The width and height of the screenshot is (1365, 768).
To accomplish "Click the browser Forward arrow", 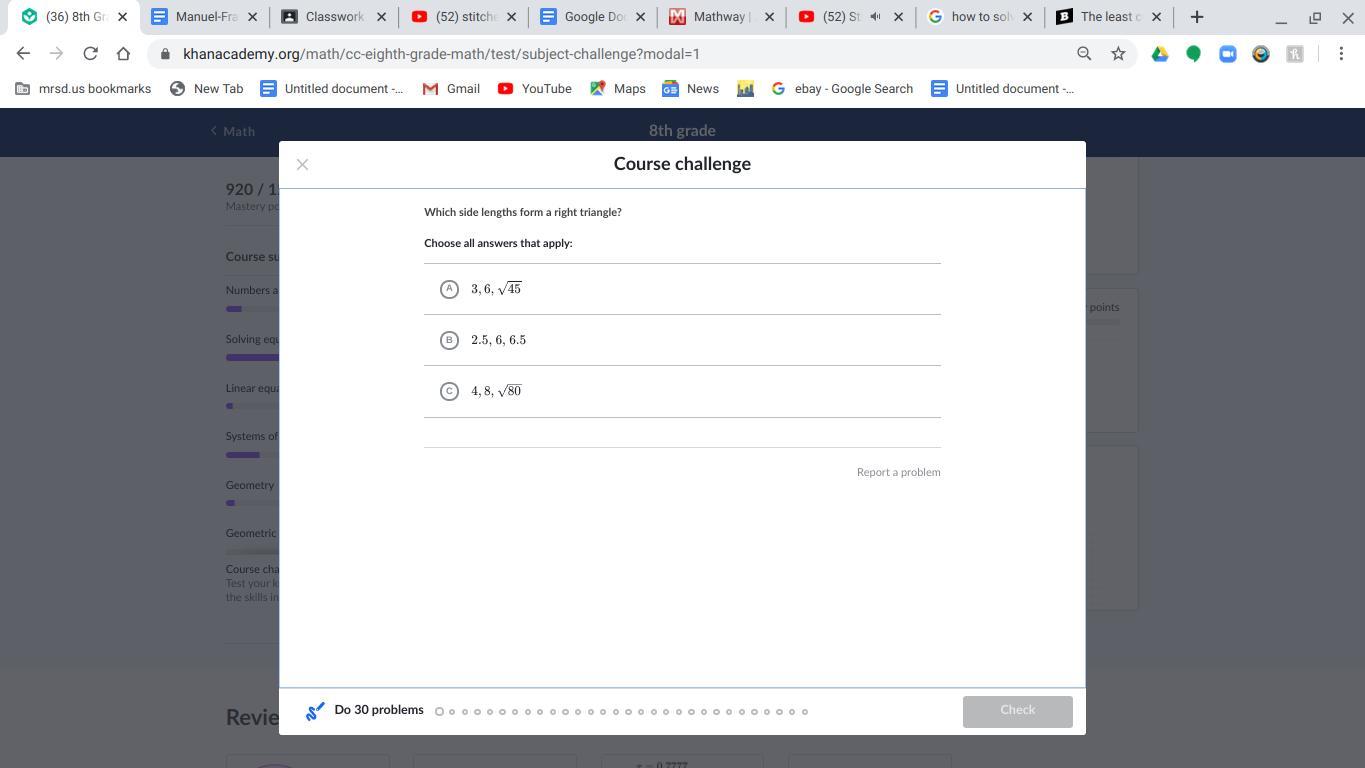I will [56, 54].
